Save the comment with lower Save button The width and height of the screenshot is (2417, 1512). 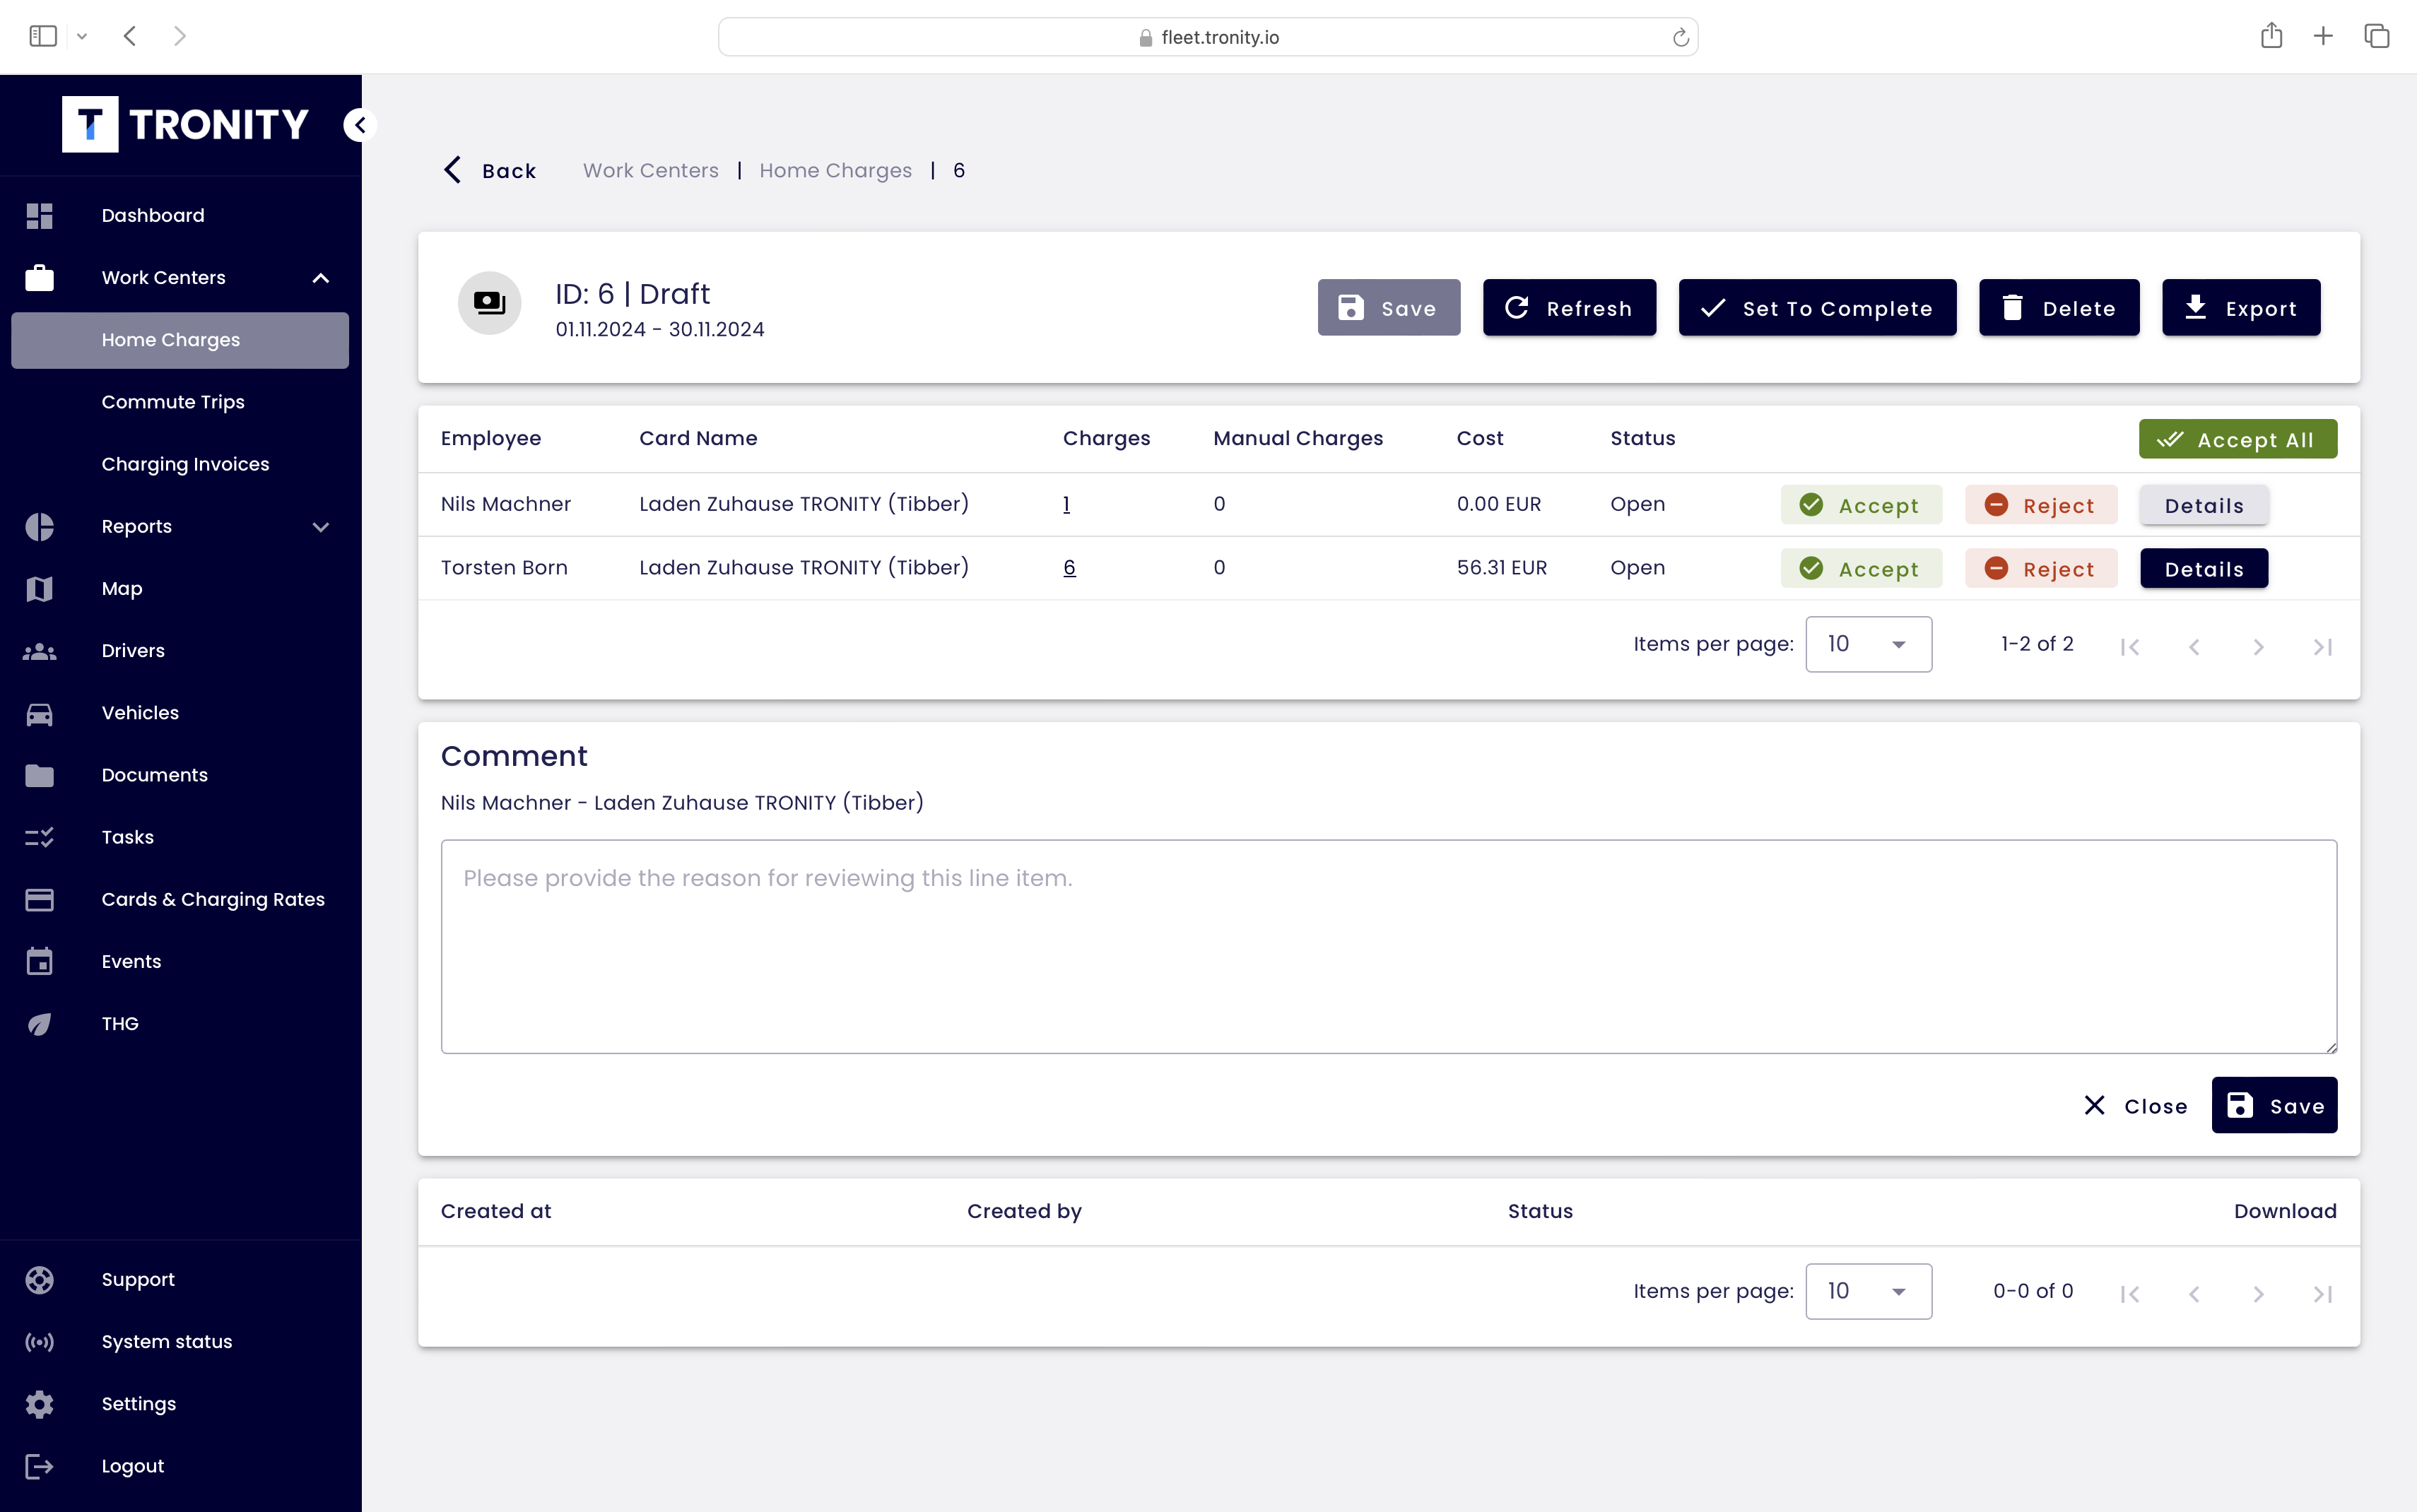click(x=2274, y=1105)
